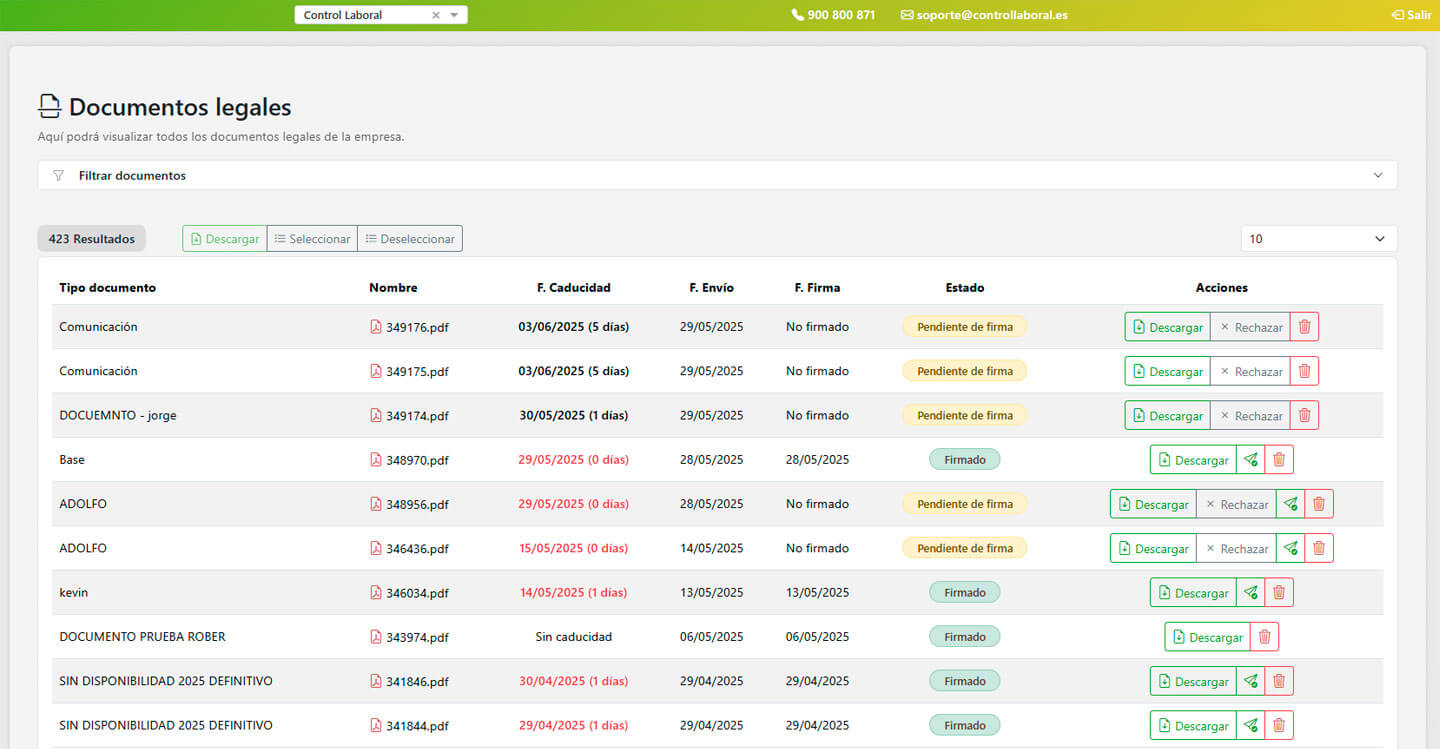Click the DOCUMENTO PRUEBA ROBER cell
Image resolution: width=1440 pixels, height=749 pixels.
tap(142, 637)
